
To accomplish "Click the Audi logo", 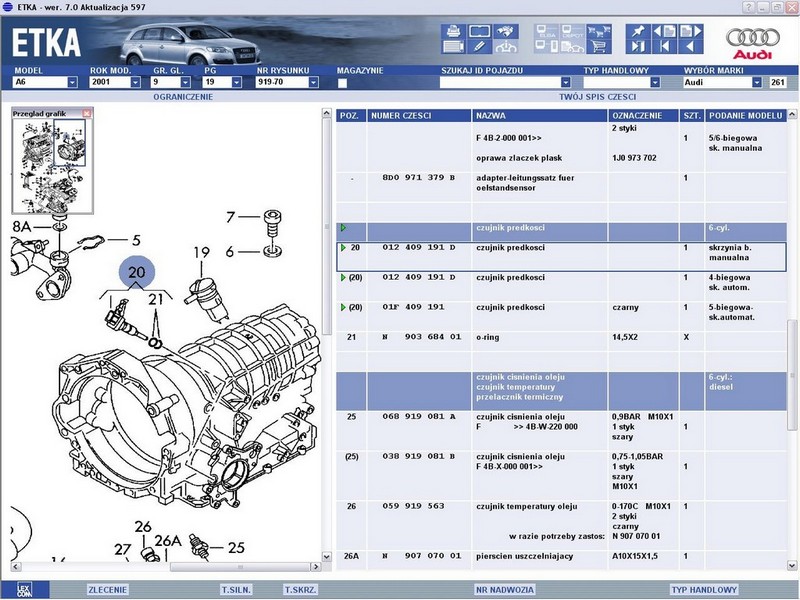I will tap(753, 43).
